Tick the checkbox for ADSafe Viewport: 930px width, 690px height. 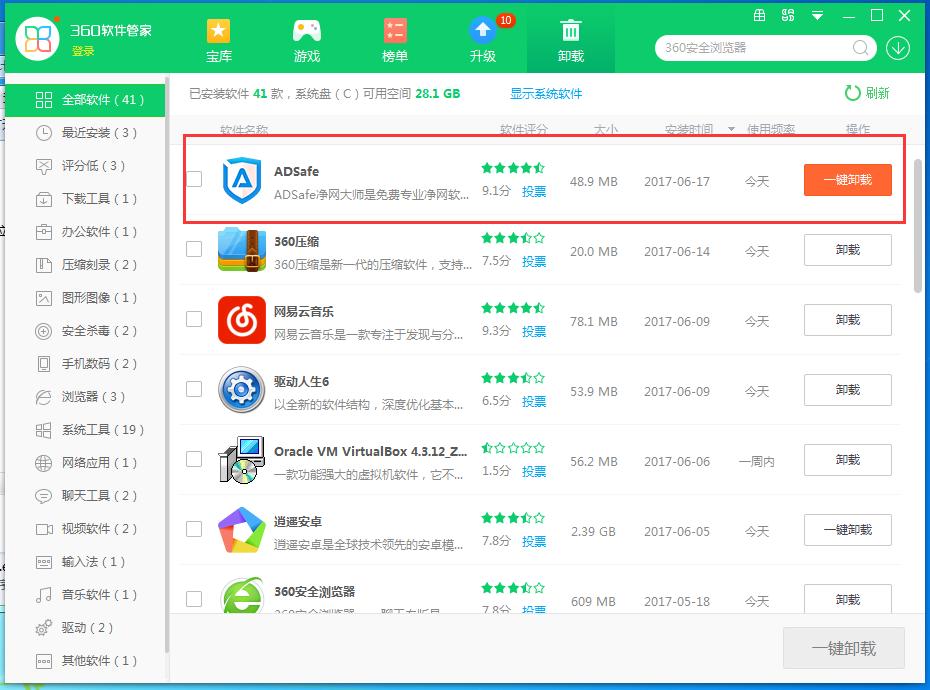194,179
